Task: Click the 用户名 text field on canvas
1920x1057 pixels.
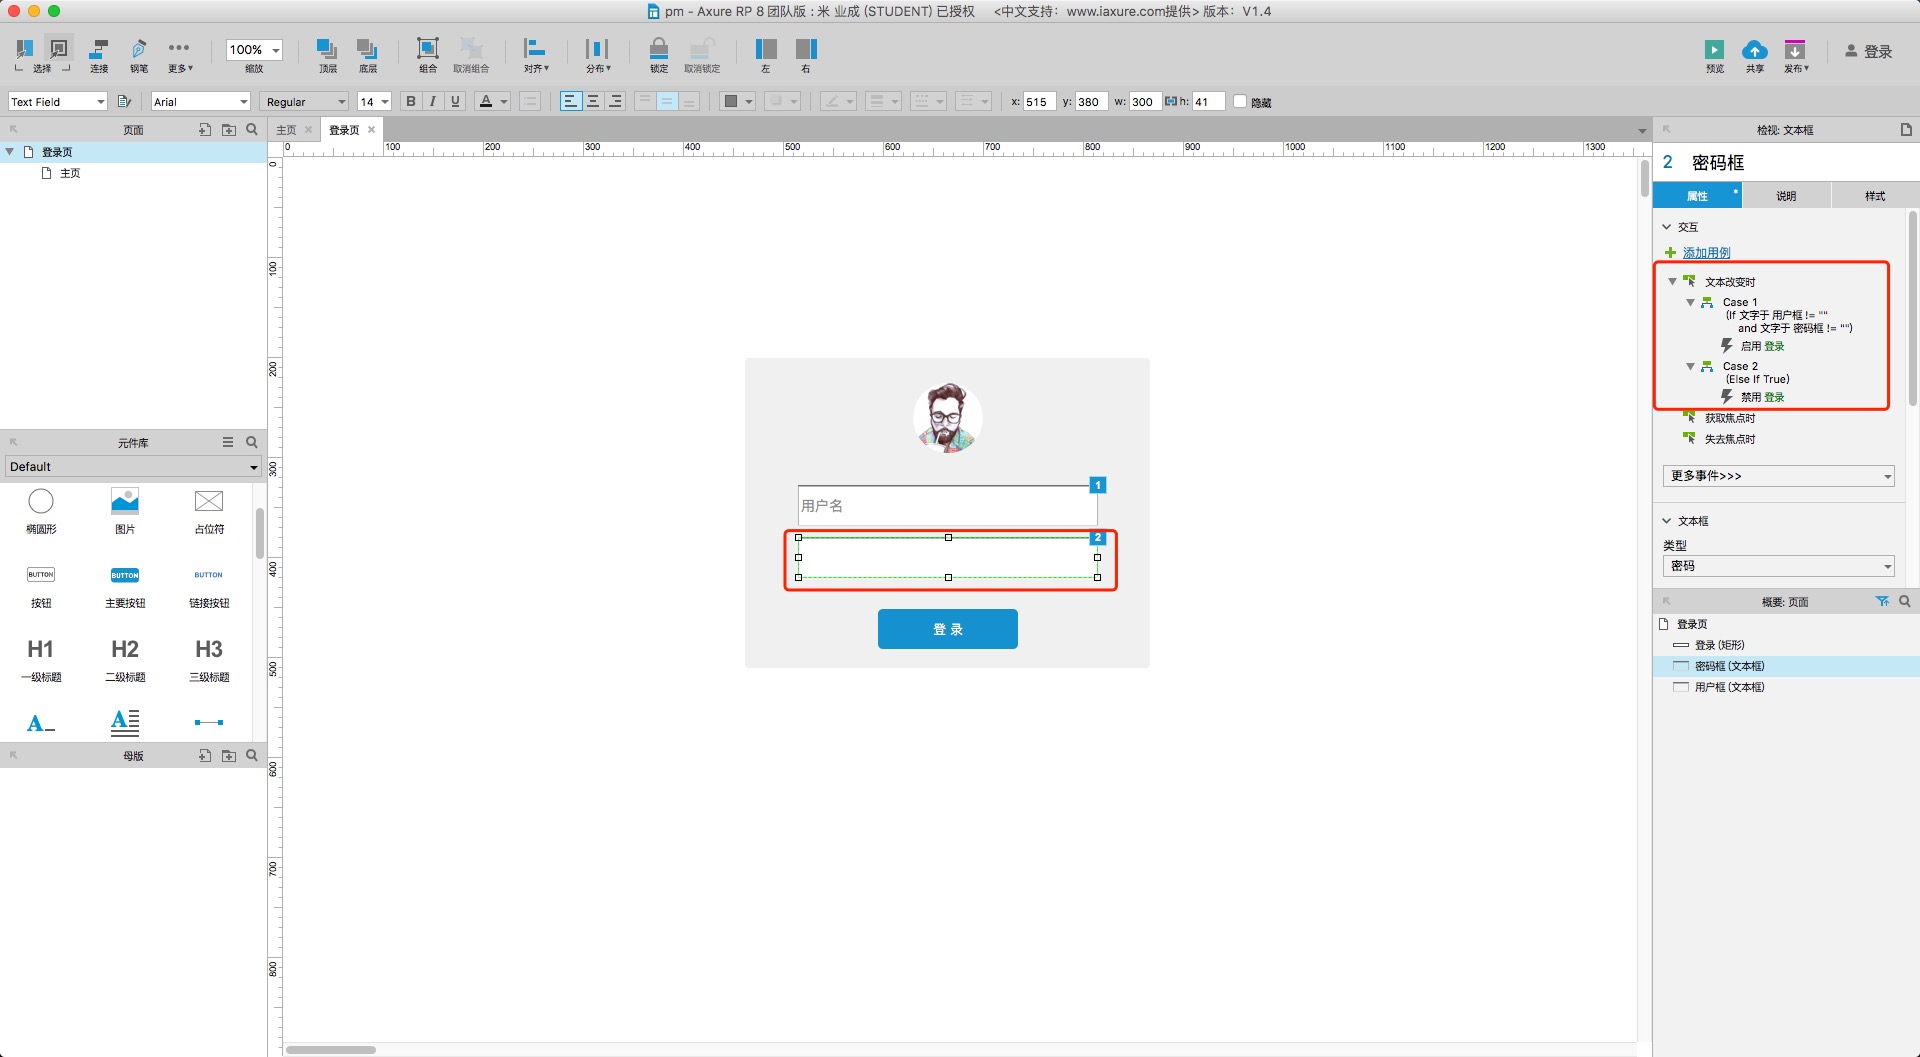Action: 947,505
